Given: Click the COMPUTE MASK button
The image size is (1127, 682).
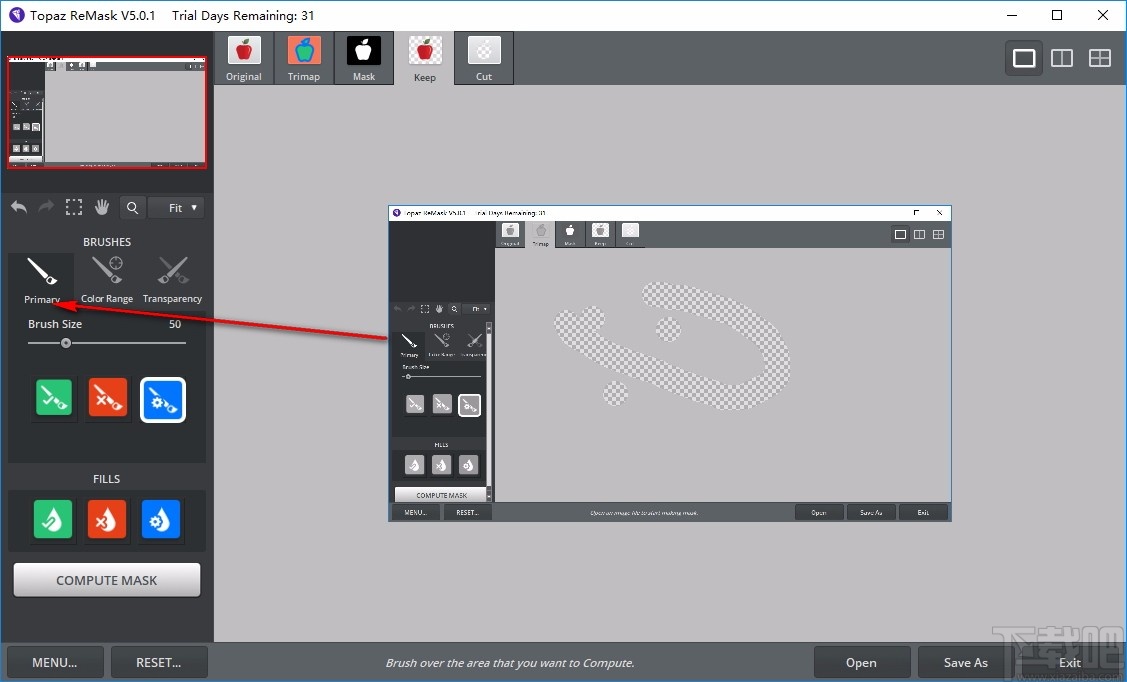Looking at the screenshot, I should coord(106,580).
